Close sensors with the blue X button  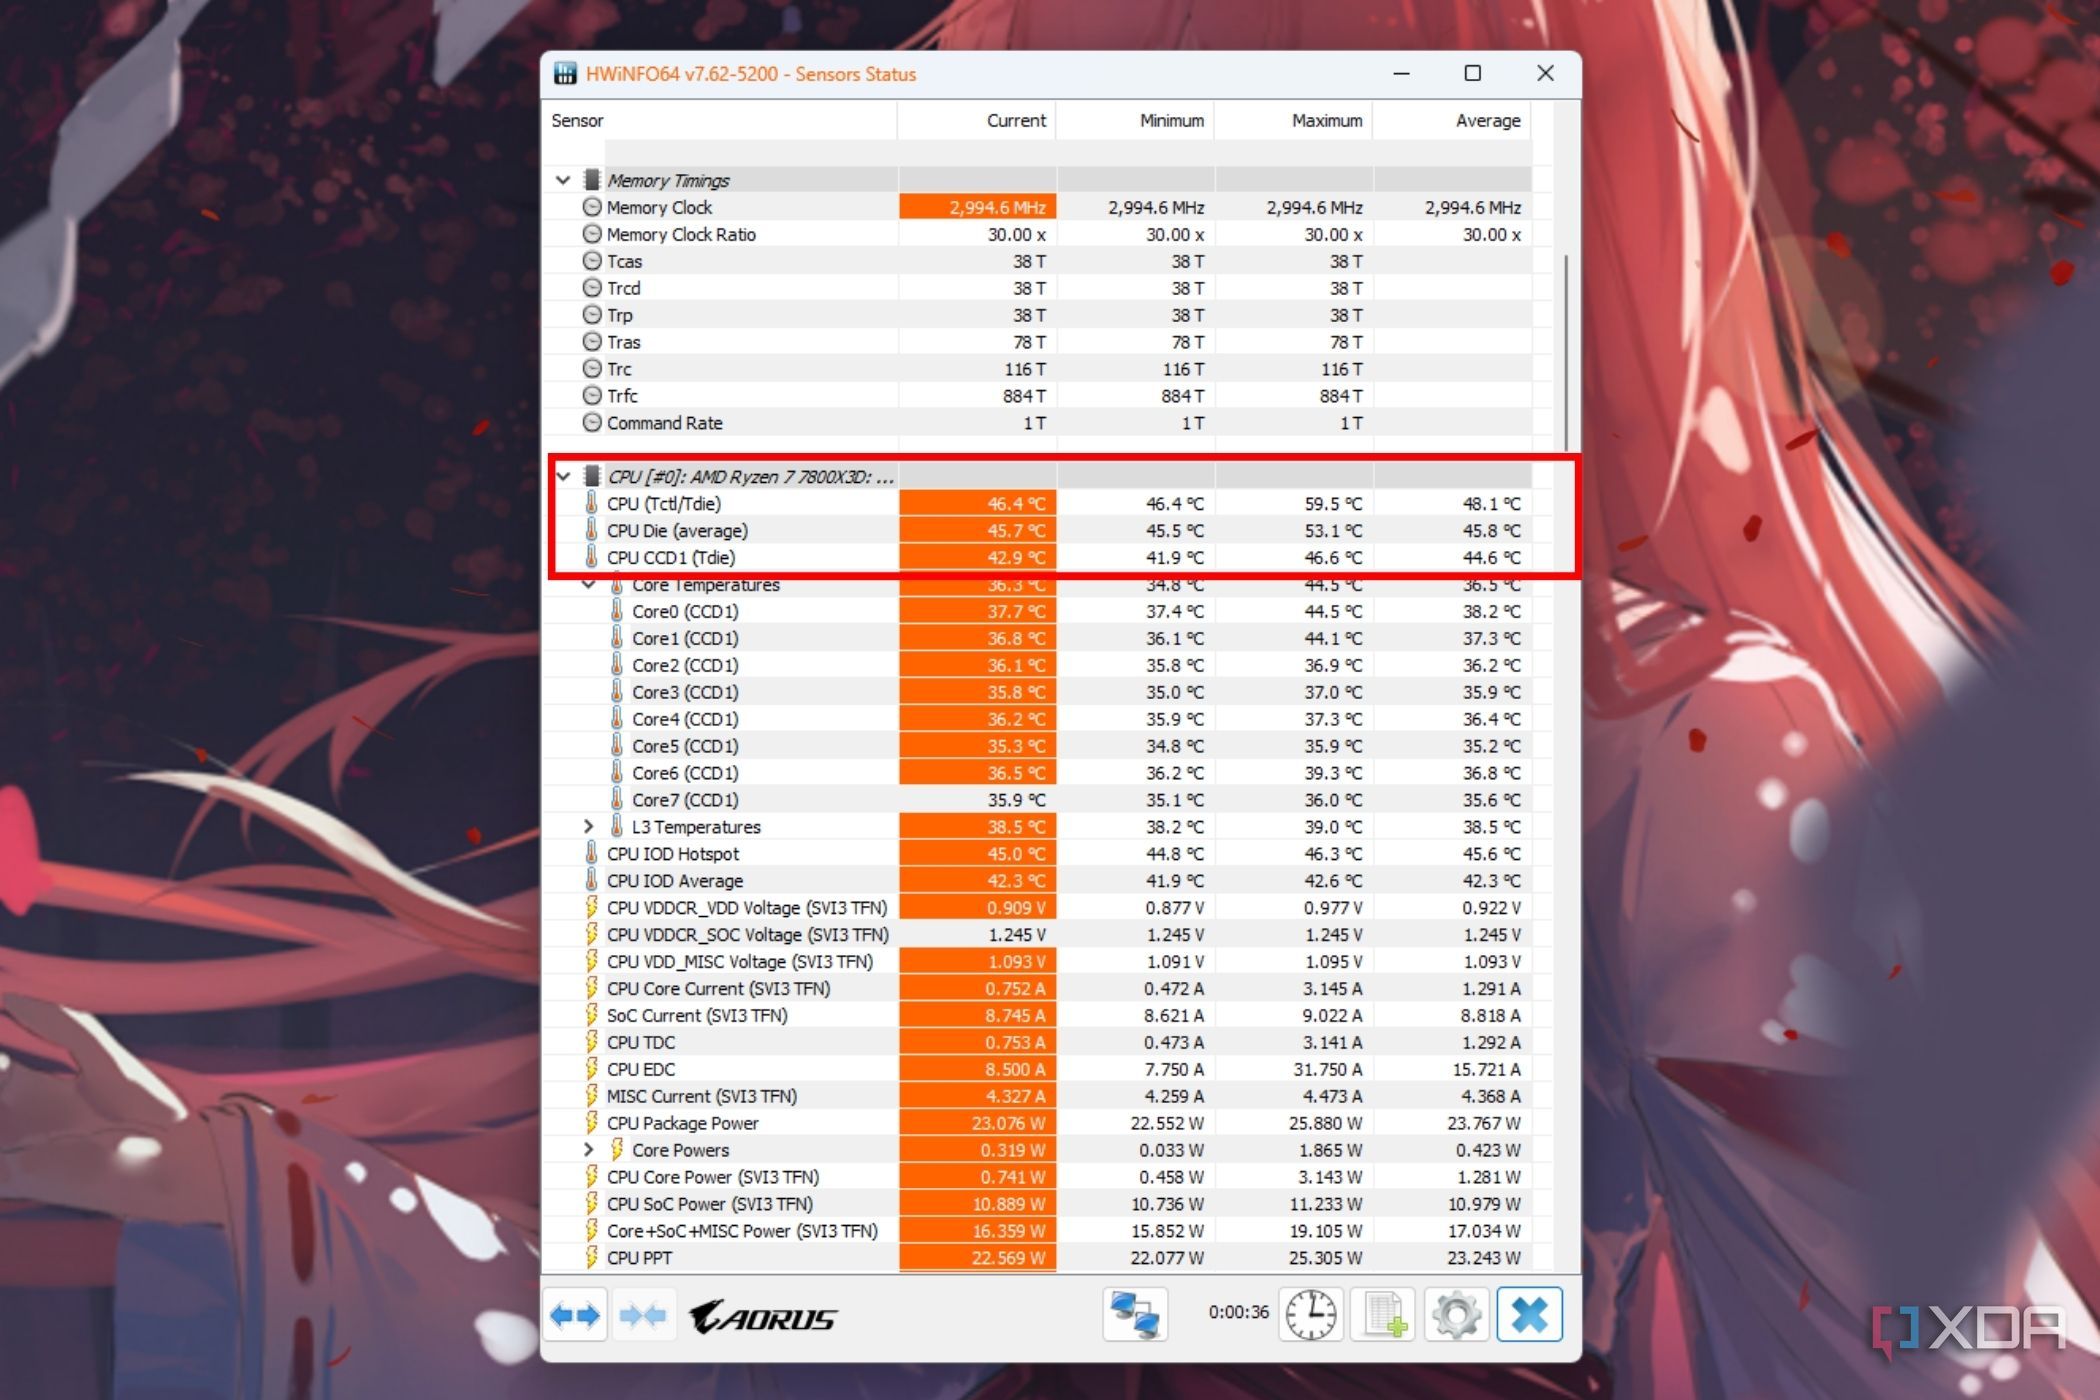1529,1315
